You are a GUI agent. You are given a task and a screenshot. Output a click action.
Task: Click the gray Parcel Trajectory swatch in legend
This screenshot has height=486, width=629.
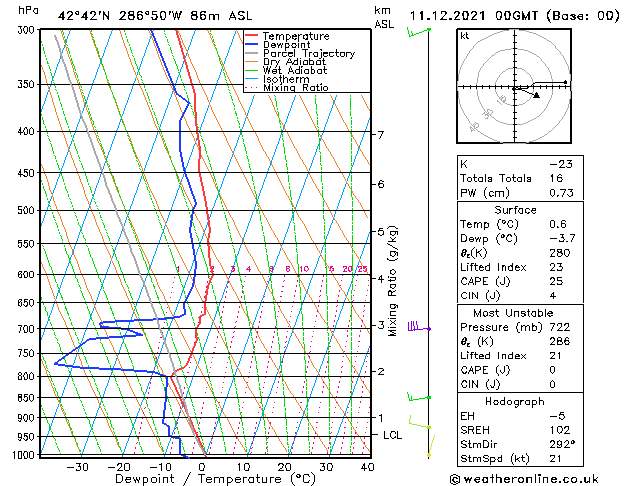252,53
